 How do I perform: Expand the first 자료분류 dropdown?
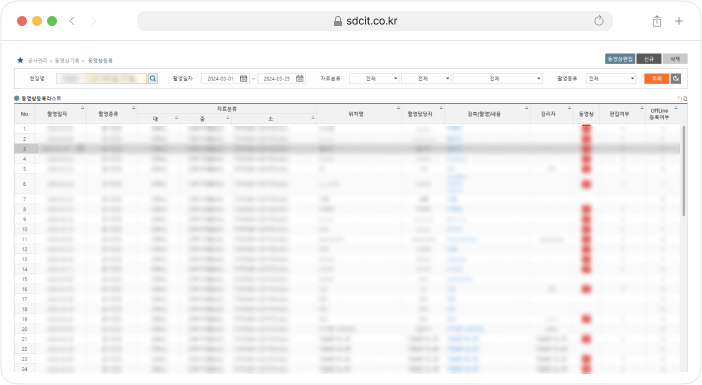pyautogui.click(x=374, y=78)
